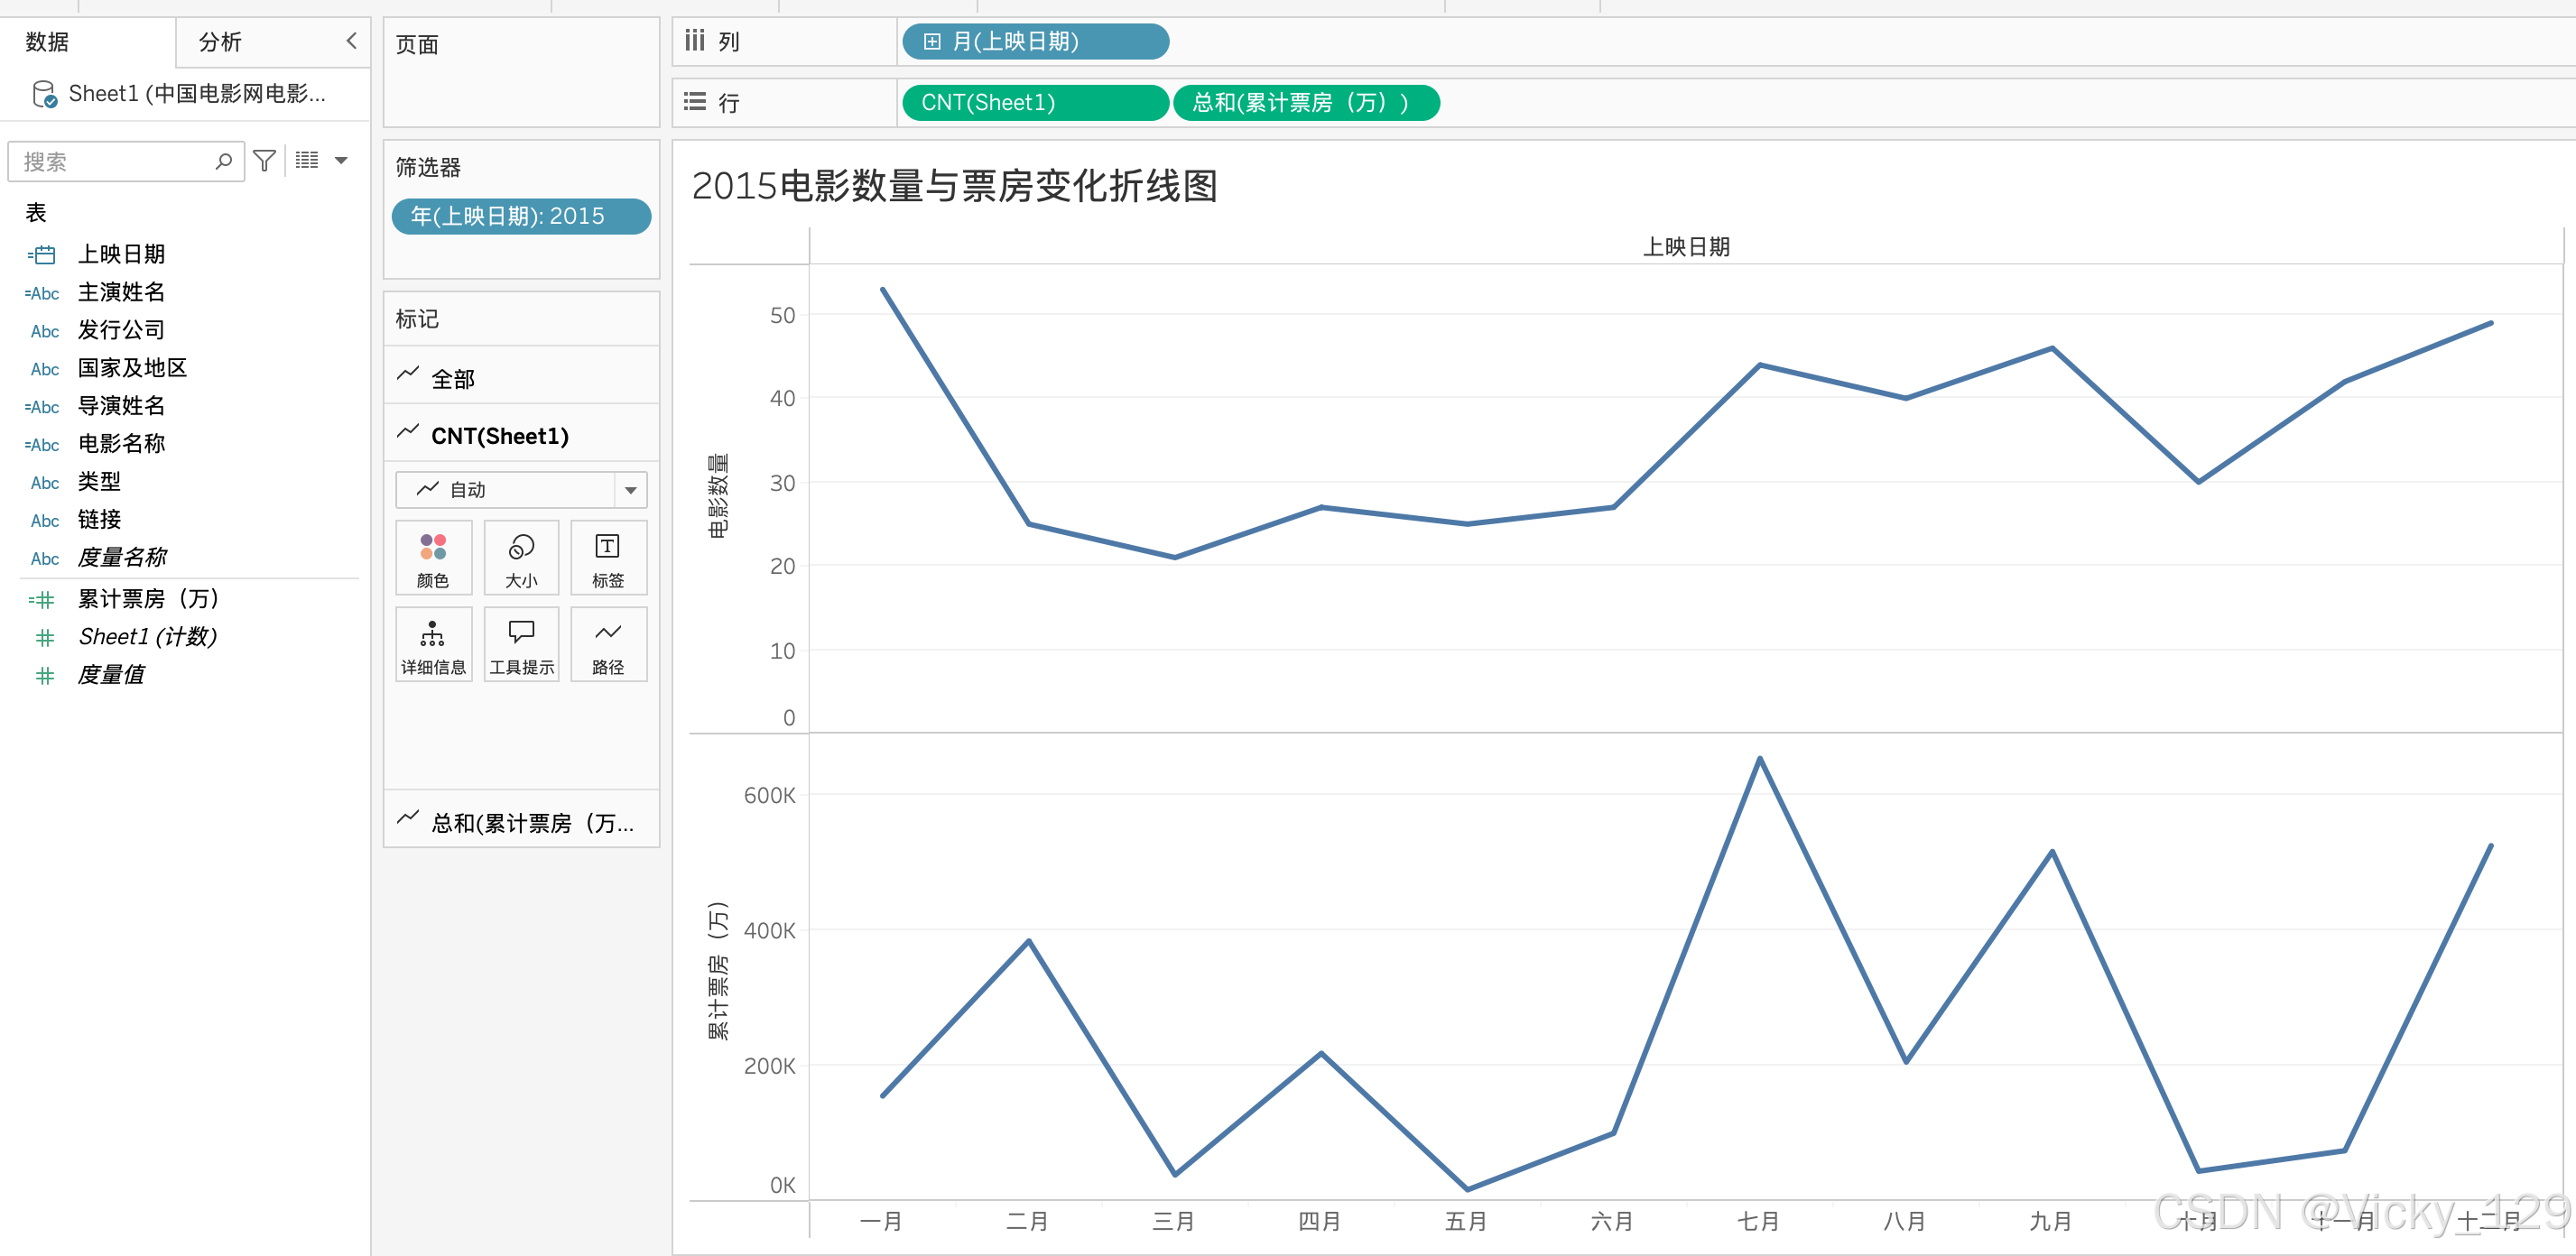Click the Label marks button

pos(608,558)
